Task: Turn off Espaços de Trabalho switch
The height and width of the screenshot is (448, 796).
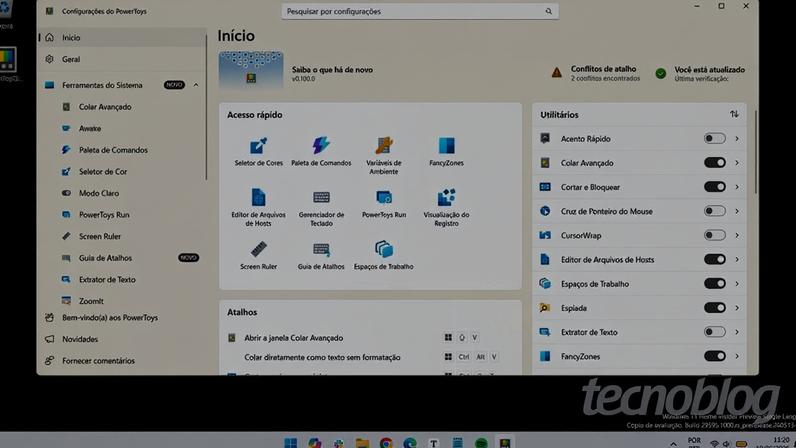Action: coord(714,283)
